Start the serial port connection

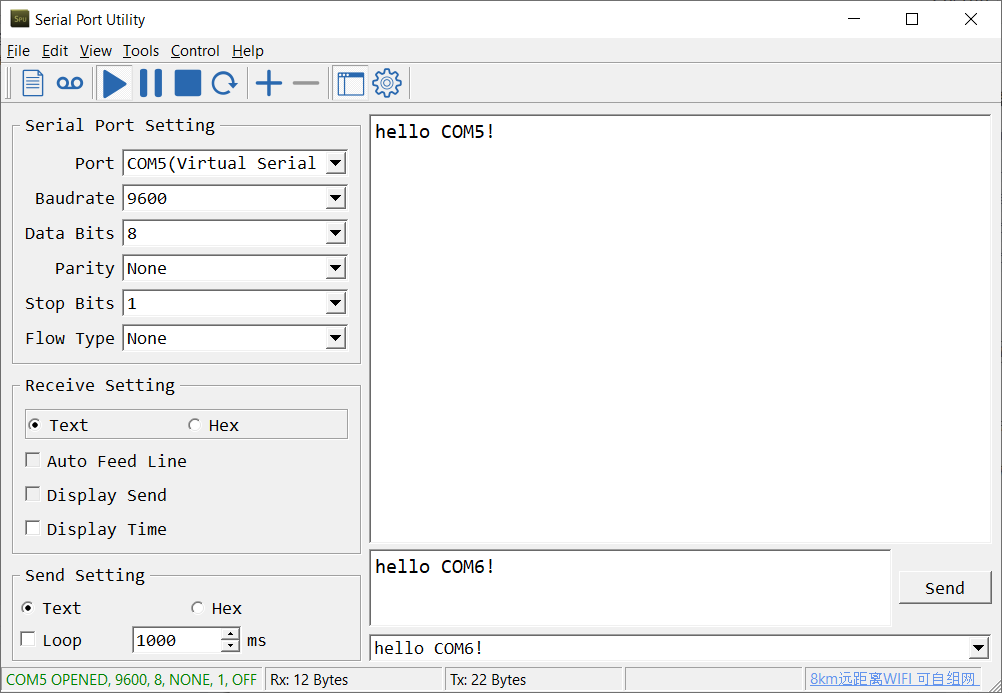tap(114, 82)
